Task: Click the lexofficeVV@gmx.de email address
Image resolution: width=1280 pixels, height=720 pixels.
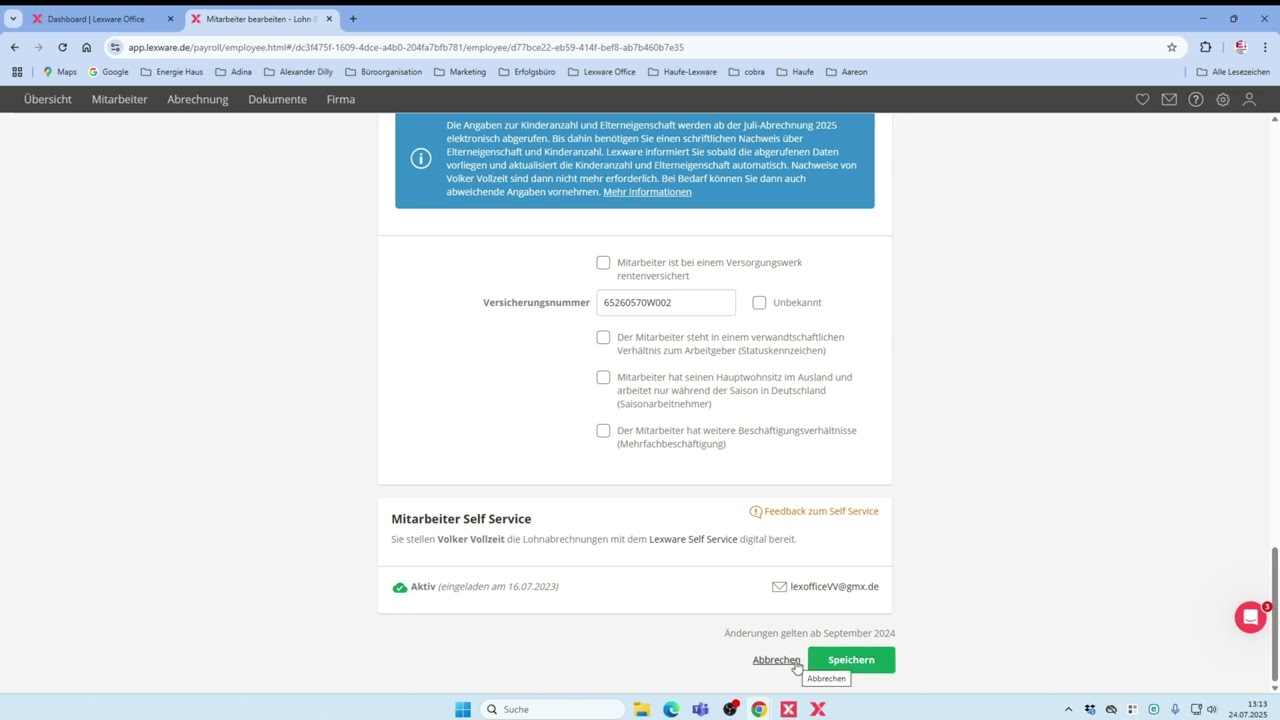Action: tap(834, 587)
